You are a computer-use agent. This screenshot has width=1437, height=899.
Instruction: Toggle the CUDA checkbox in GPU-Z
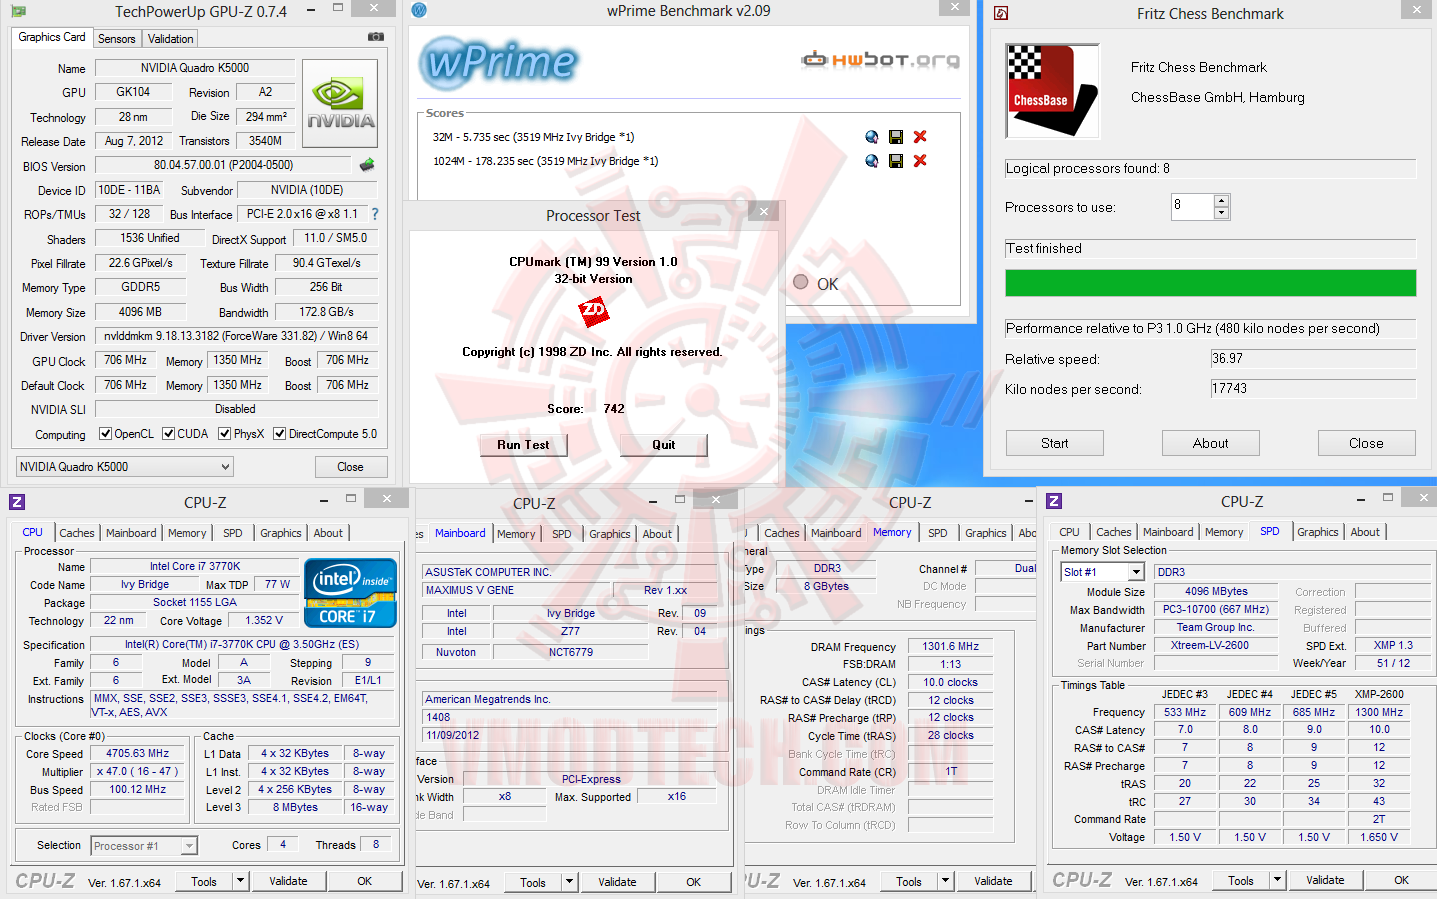click(169, 434)
